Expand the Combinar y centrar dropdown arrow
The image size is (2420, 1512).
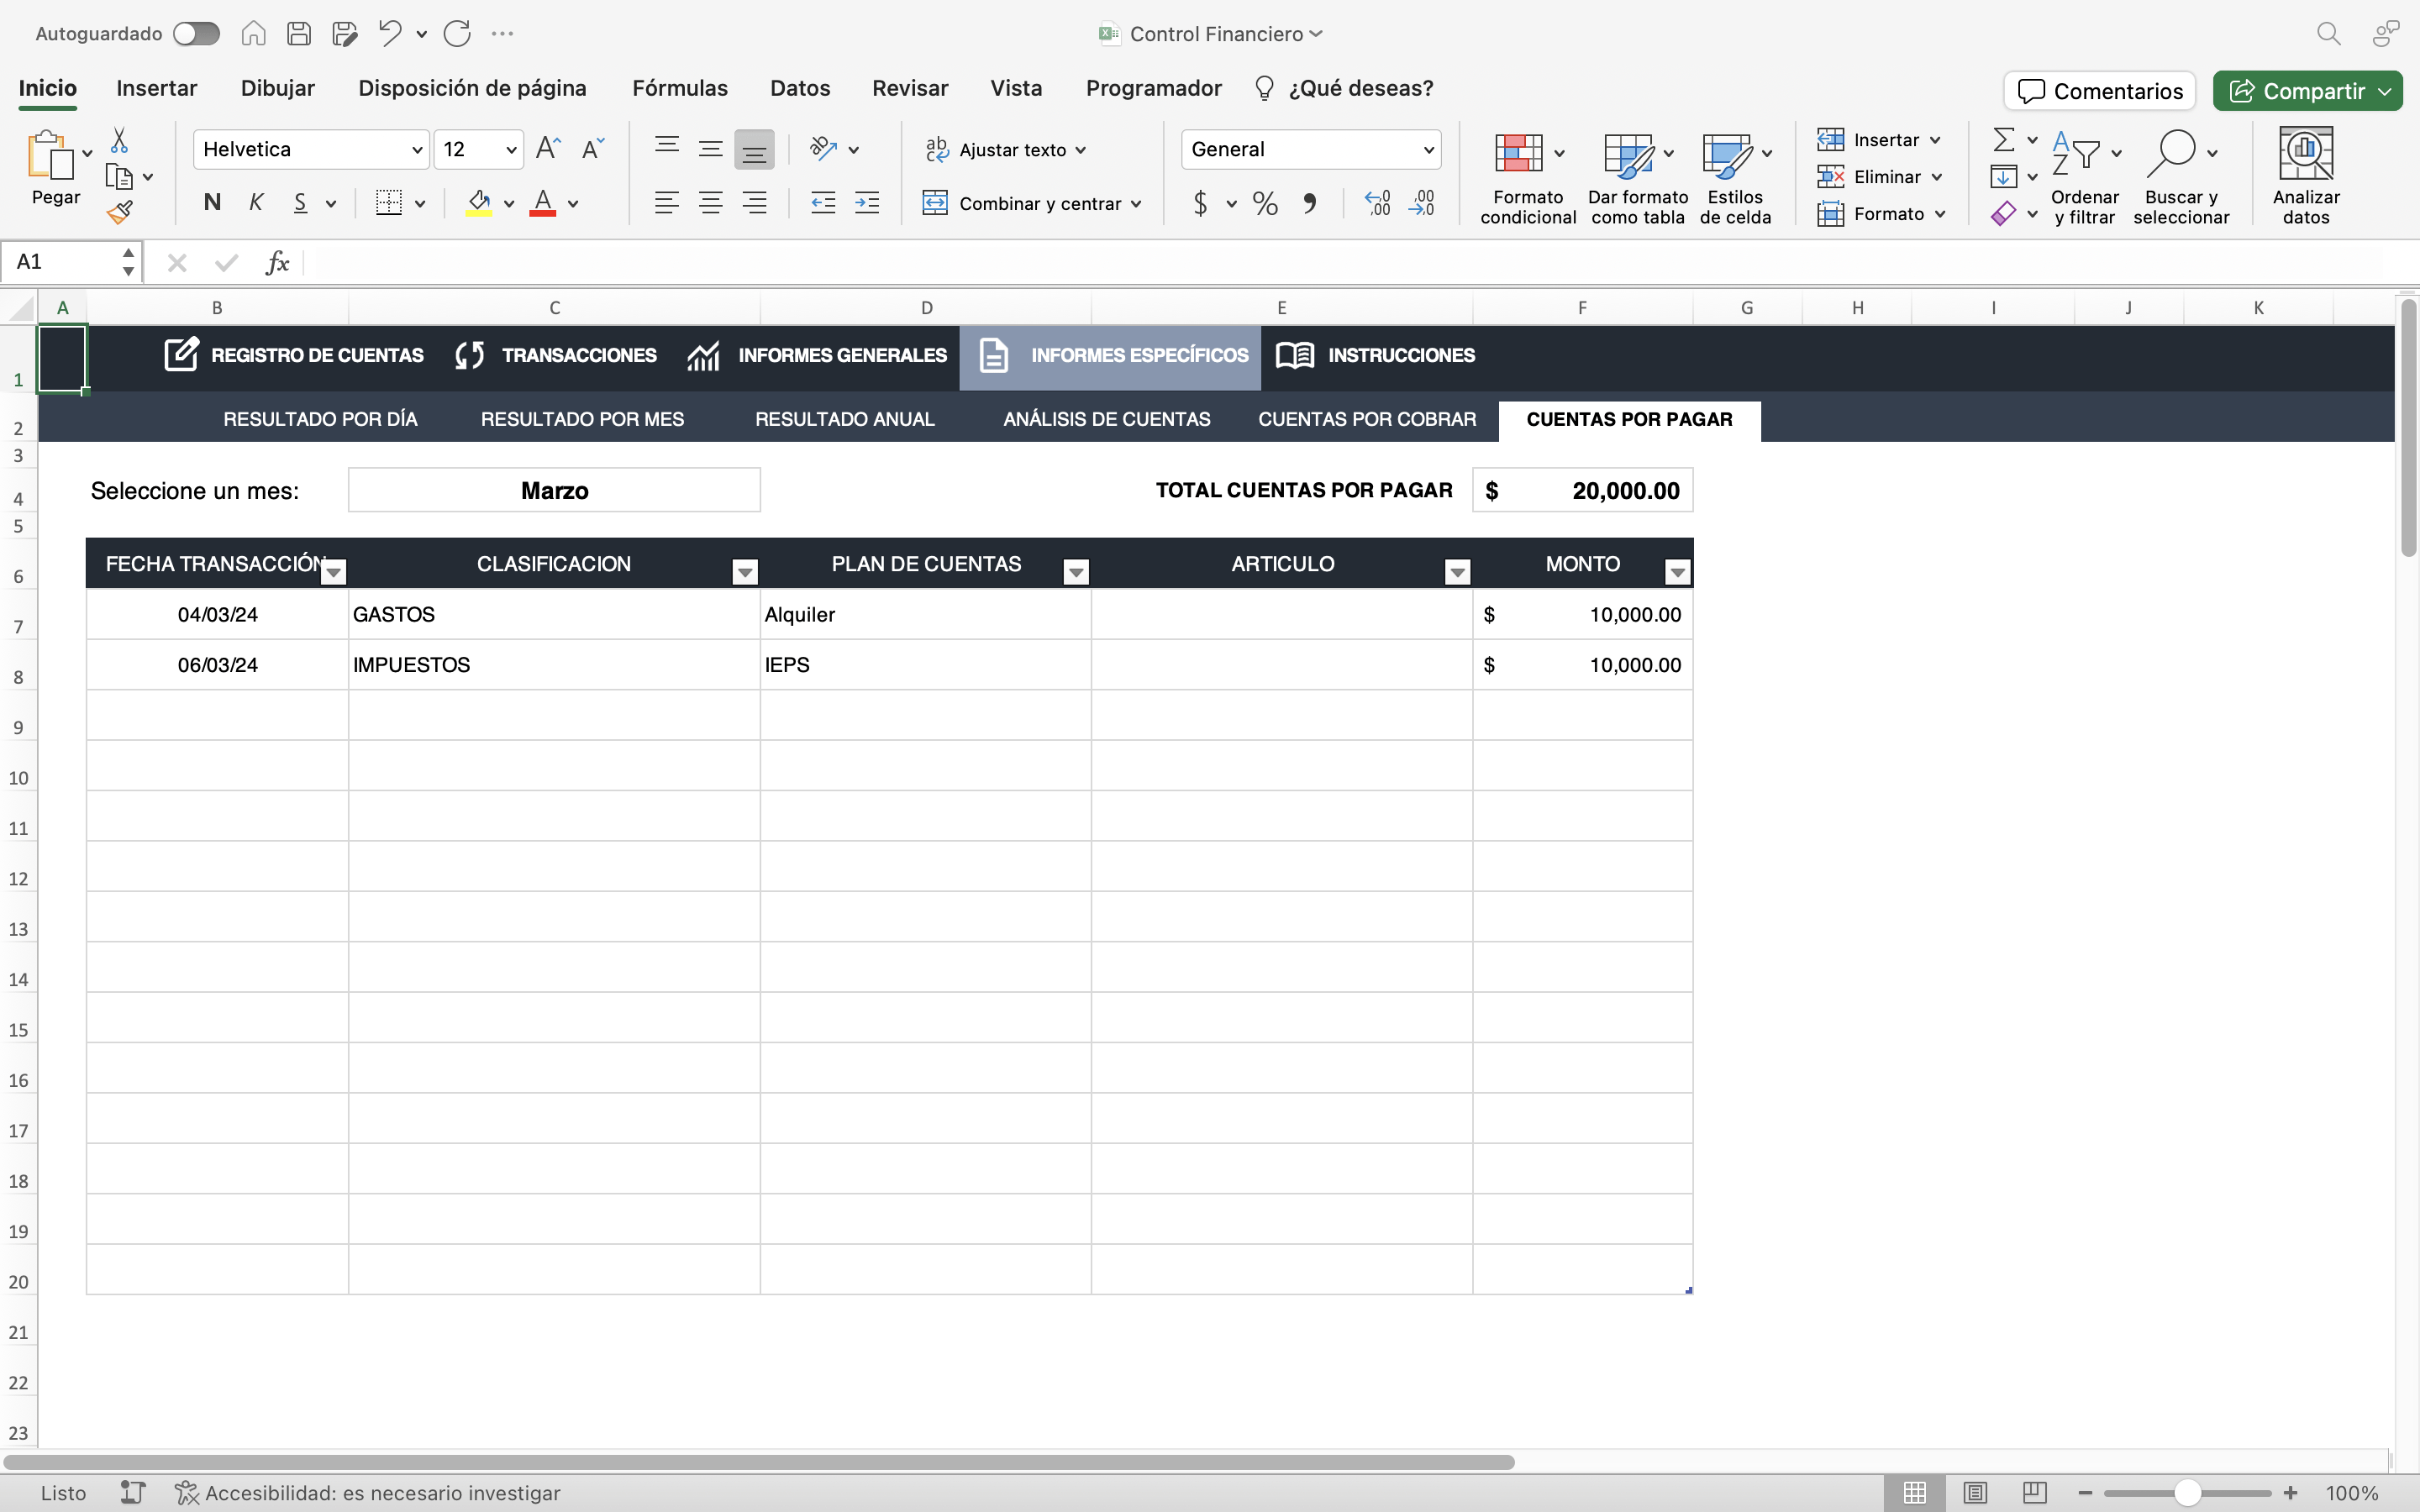click(x=1136, y=204)
